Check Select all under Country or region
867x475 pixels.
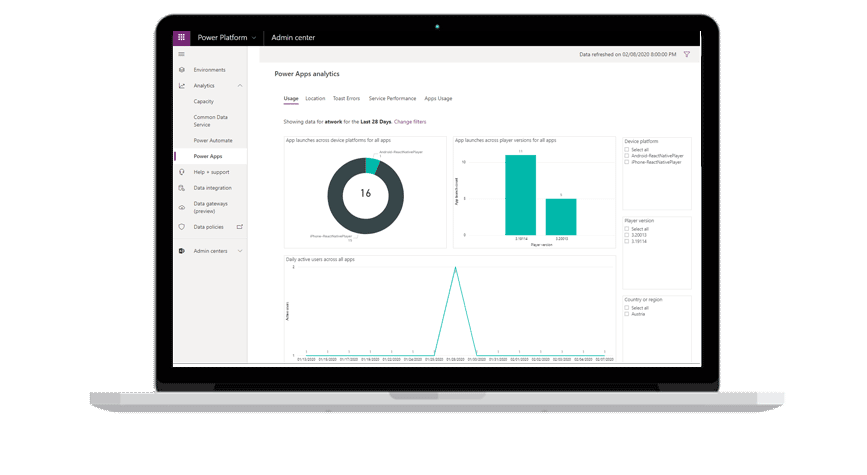pos(626,307)
